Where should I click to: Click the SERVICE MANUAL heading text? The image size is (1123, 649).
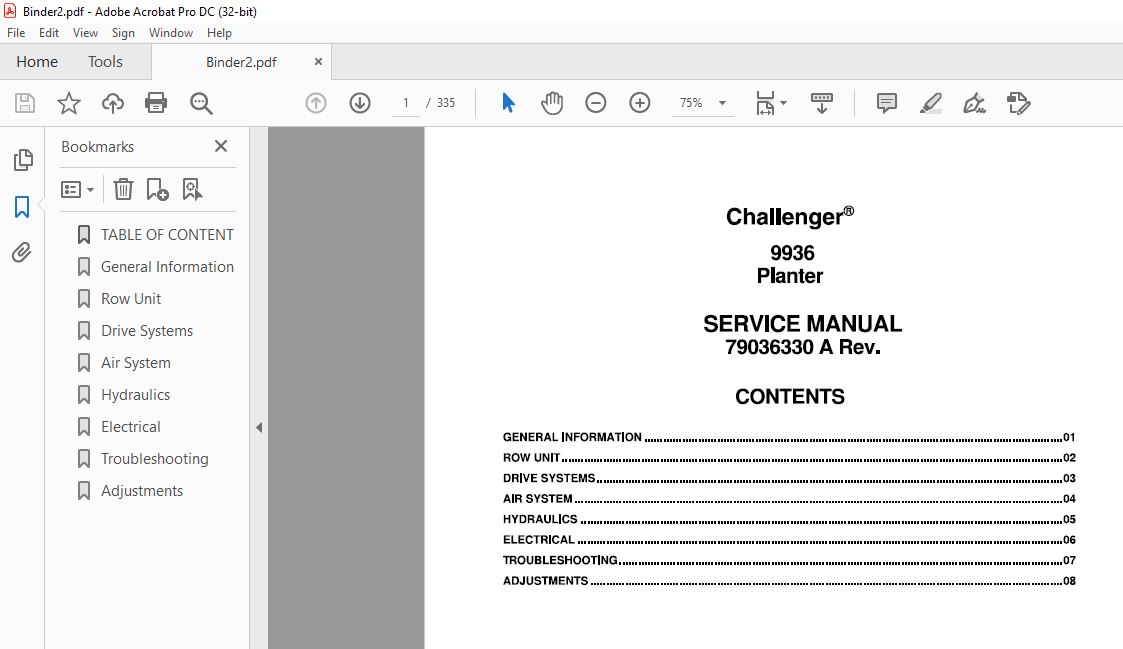pos(802,324)
